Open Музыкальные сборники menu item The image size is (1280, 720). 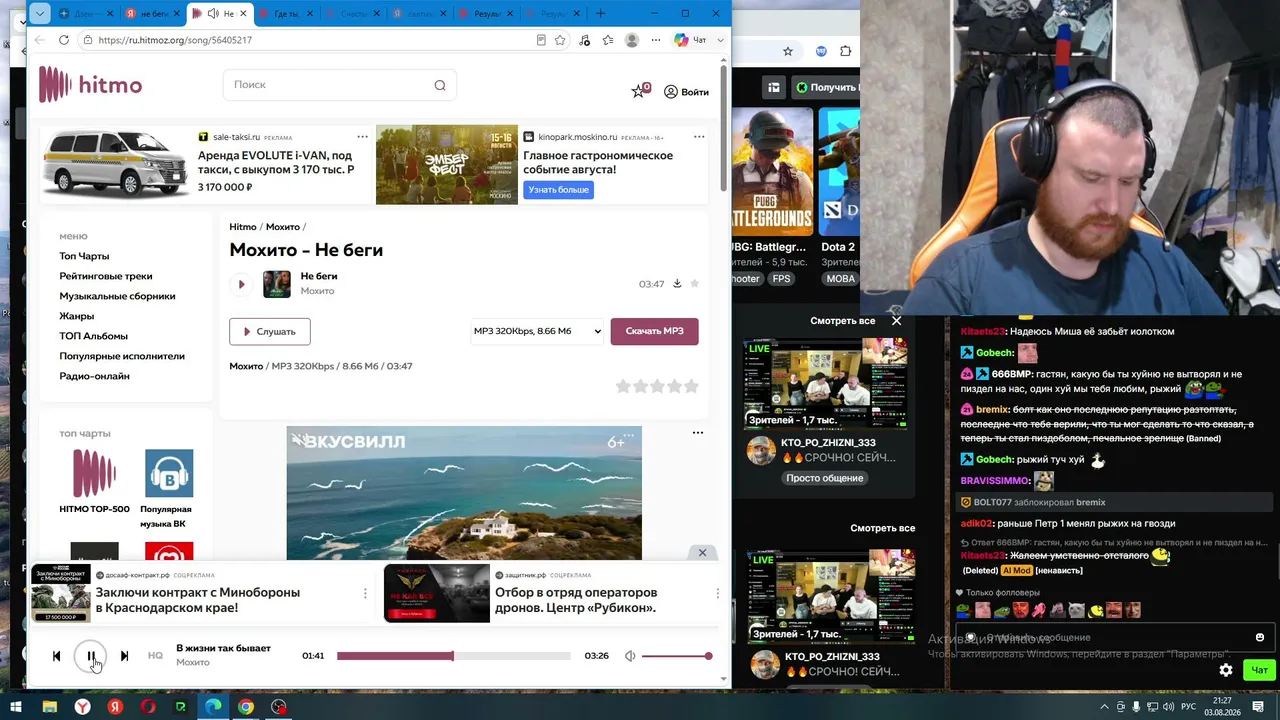[x=117, y=296]
